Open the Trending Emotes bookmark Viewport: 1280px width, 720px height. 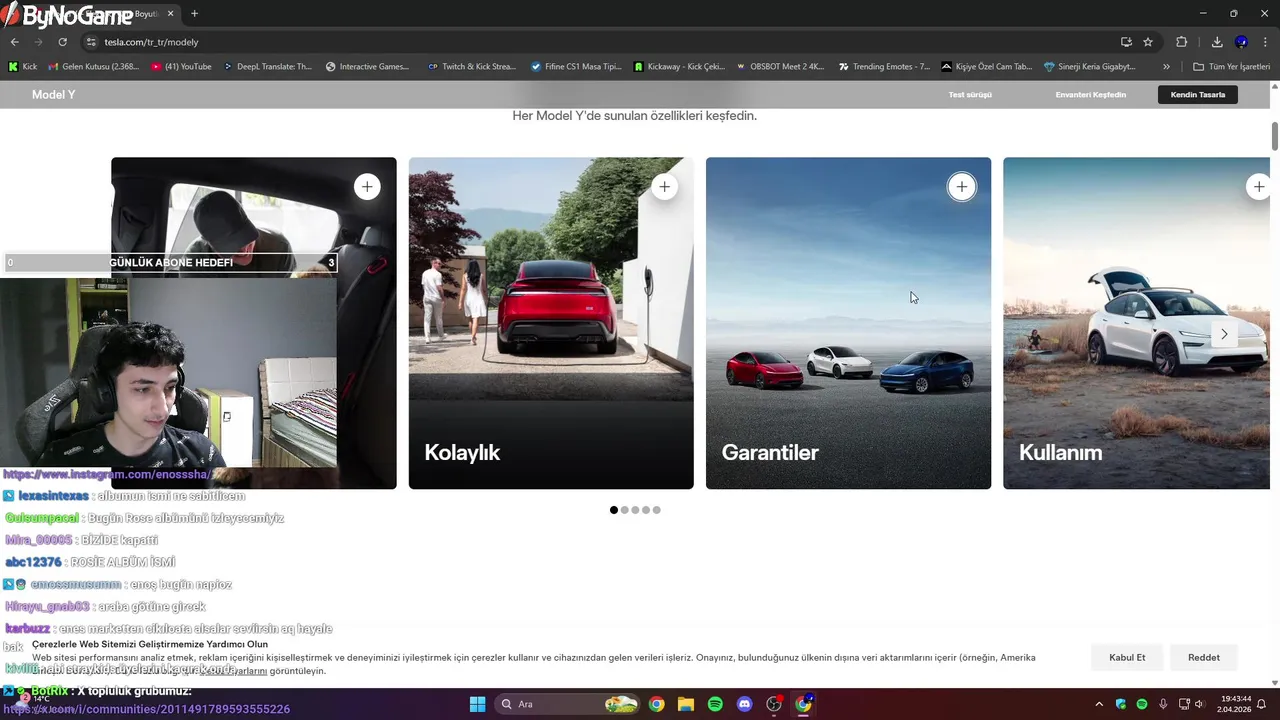pos(884,67)
